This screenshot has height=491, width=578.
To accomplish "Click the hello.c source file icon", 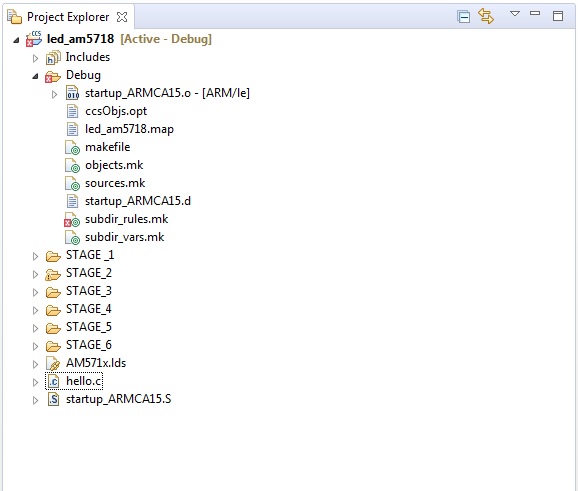I will tap(53, 381).
